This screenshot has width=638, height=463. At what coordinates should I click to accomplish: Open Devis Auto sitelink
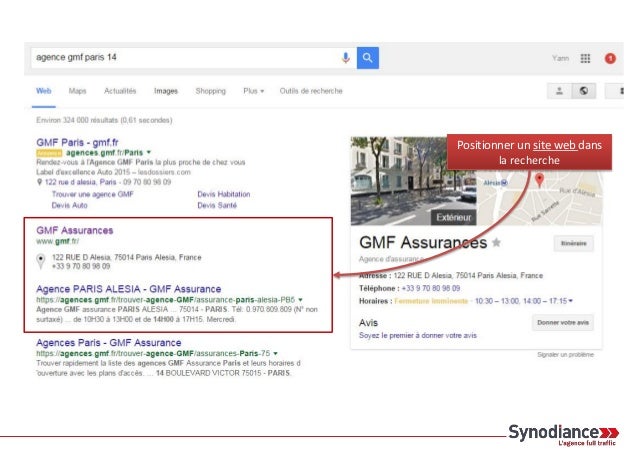point(69,205)
